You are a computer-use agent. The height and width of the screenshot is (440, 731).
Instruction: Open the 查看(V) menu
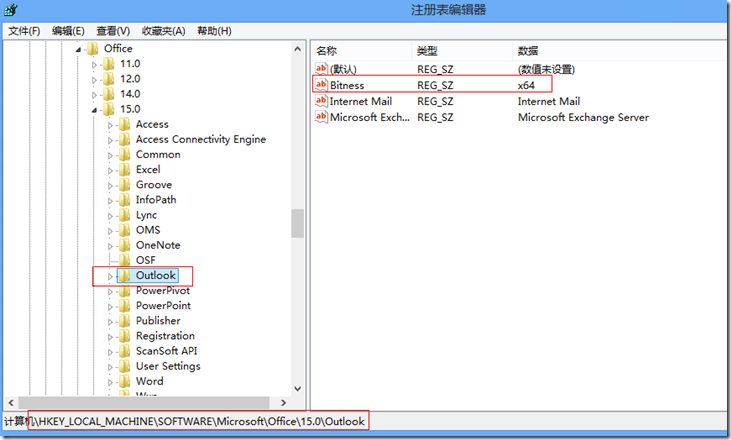pos(113,31)
